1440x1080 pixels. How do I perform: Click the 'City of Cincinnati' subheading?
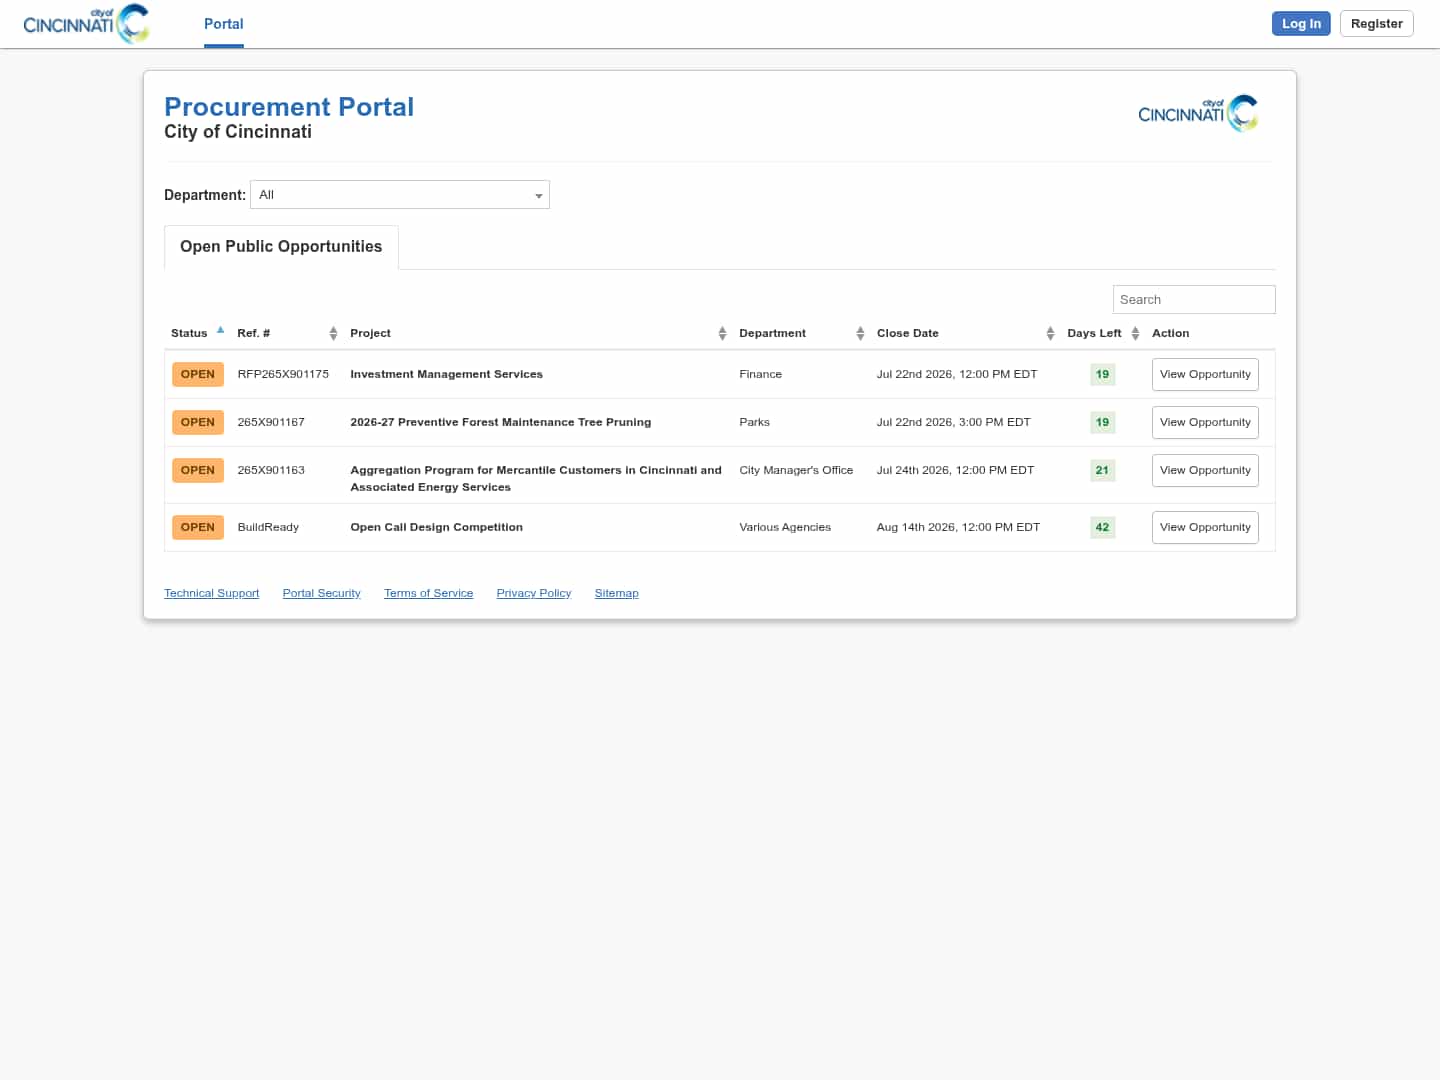coord(238,132)
